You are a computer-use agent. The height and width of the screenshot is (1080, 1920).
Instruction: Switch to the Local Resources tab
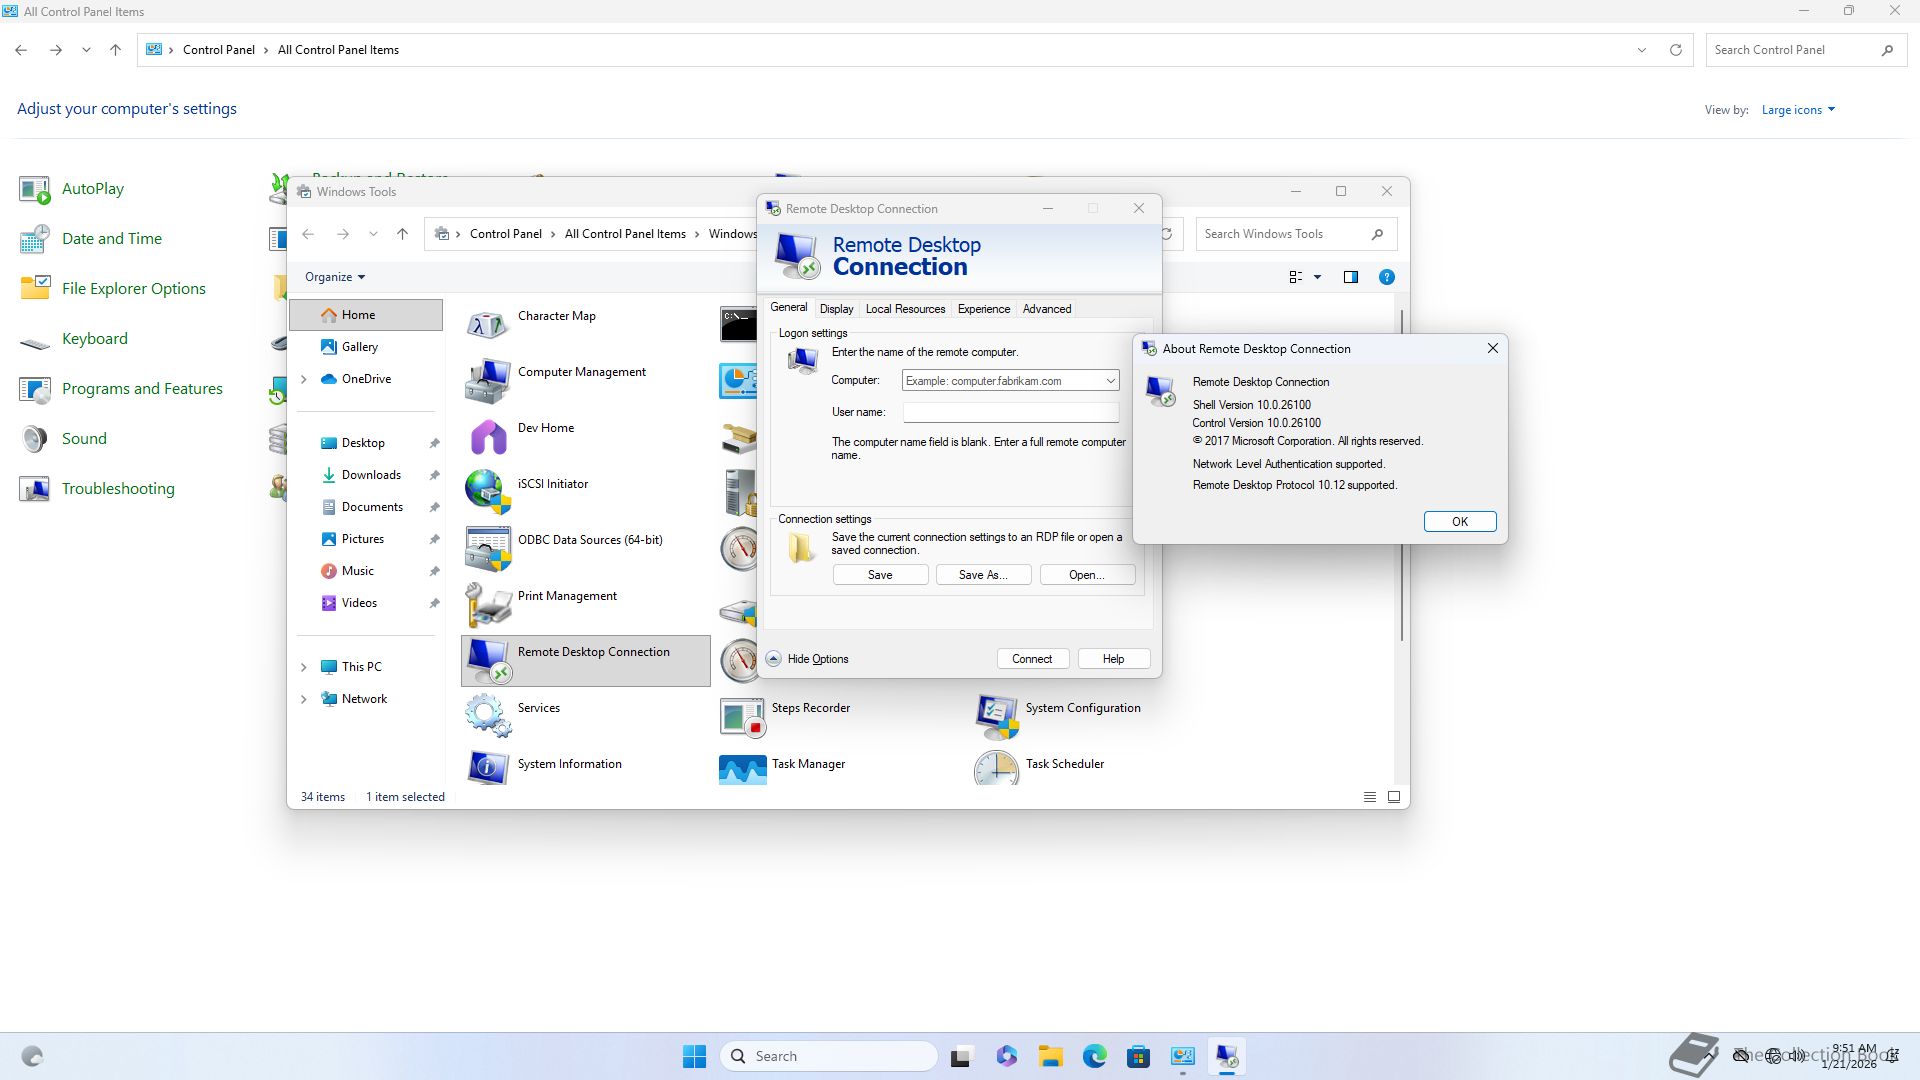tap(905, 309)
